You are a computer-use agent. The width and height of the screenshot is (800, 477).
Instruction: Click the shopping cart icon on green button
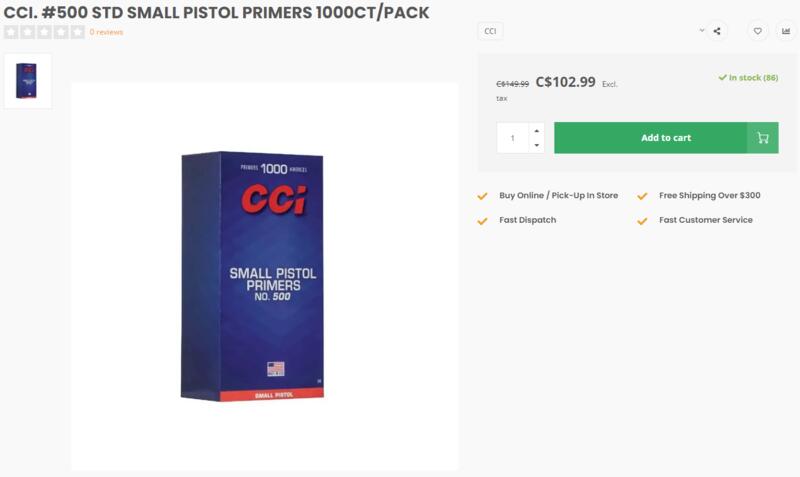click(x=763, y=138)
